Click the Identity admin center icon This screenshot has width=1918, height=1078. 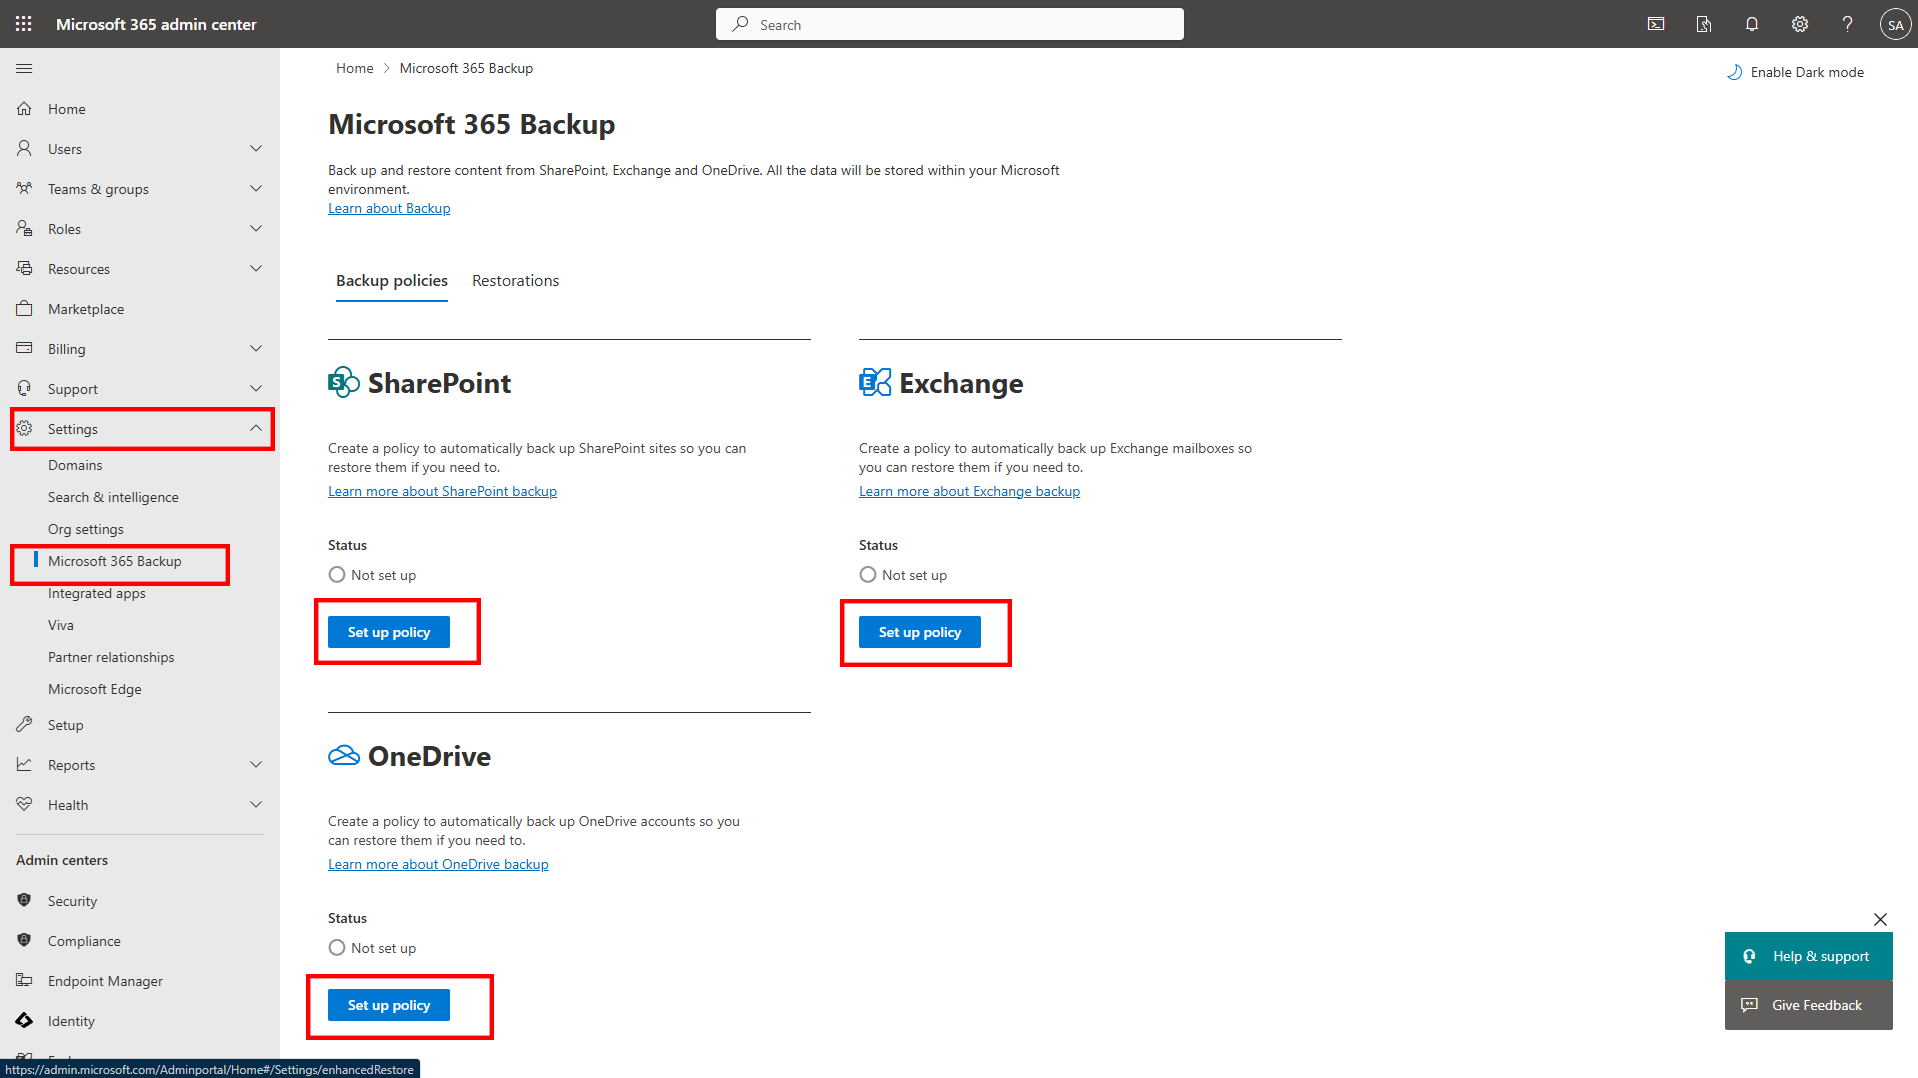24,1020
